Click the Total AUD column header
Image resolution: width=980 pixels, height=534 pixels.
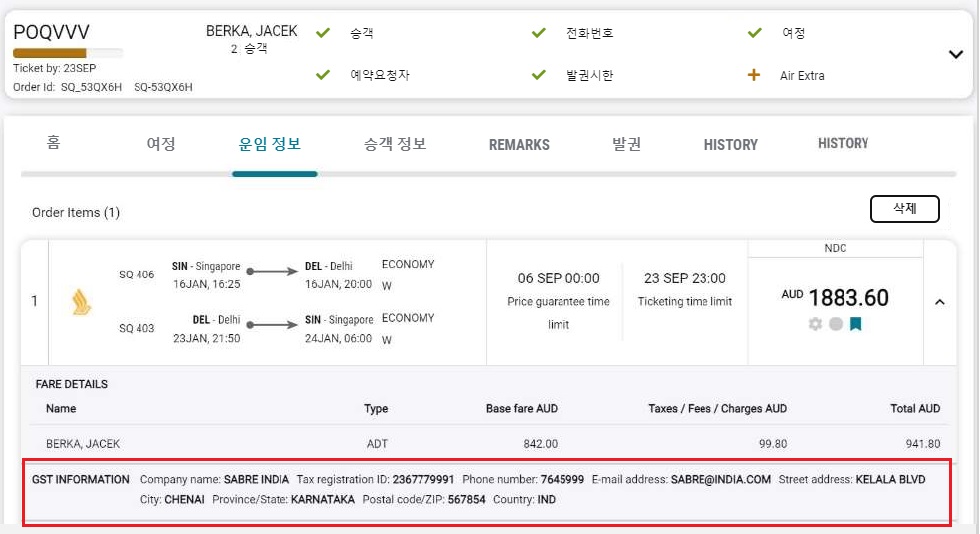pyautogui.click(x=915, y=409)
